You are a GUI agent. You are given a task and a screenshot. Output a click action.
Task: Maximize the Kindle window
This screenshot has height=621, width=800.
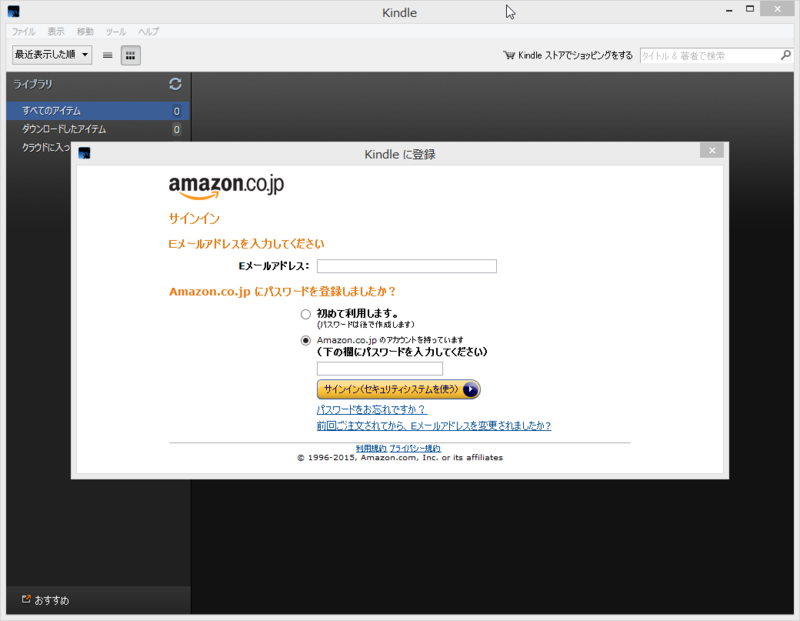[x=749, y=9]
